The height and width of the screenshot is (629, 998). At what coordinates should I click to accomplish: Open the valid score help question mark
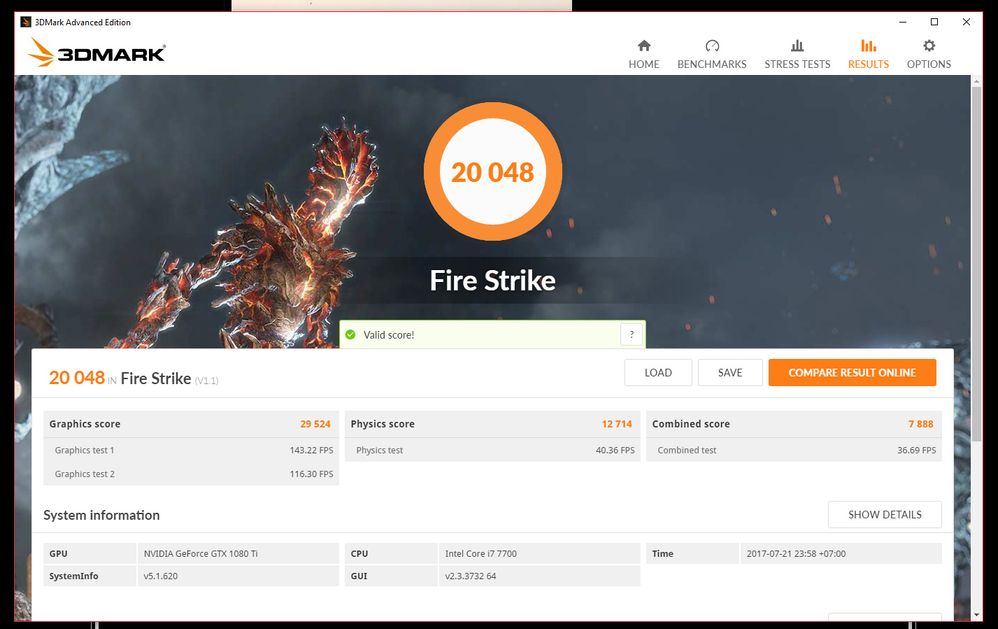[x=631, y=334]
